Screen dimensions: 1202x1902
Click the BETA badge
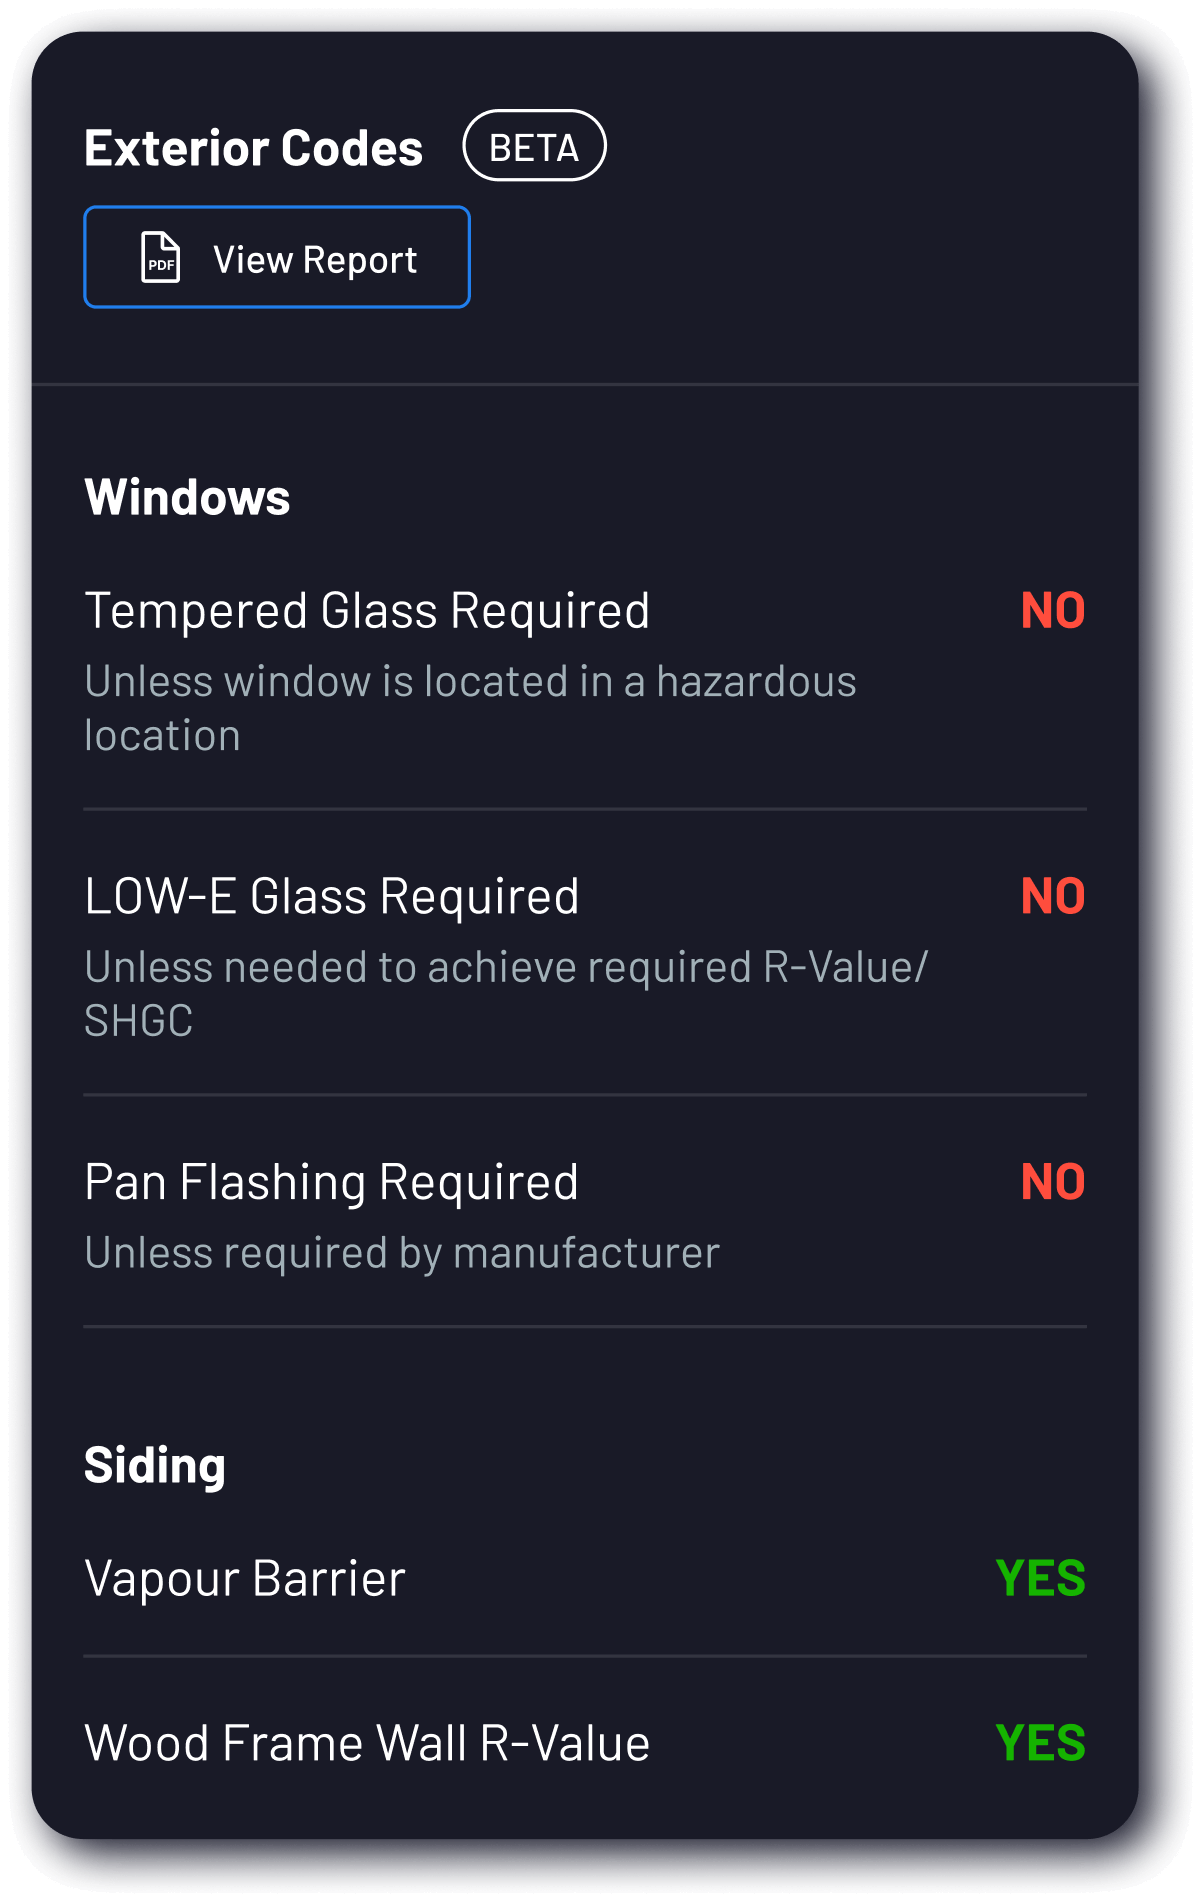(x=534, y=146)
